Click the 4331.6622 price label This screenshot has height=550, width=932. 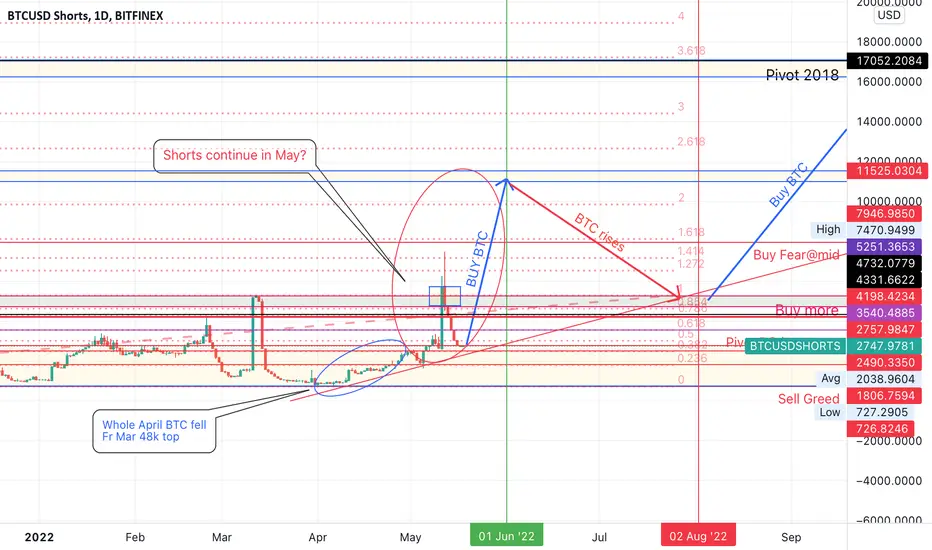coord(884,279)
